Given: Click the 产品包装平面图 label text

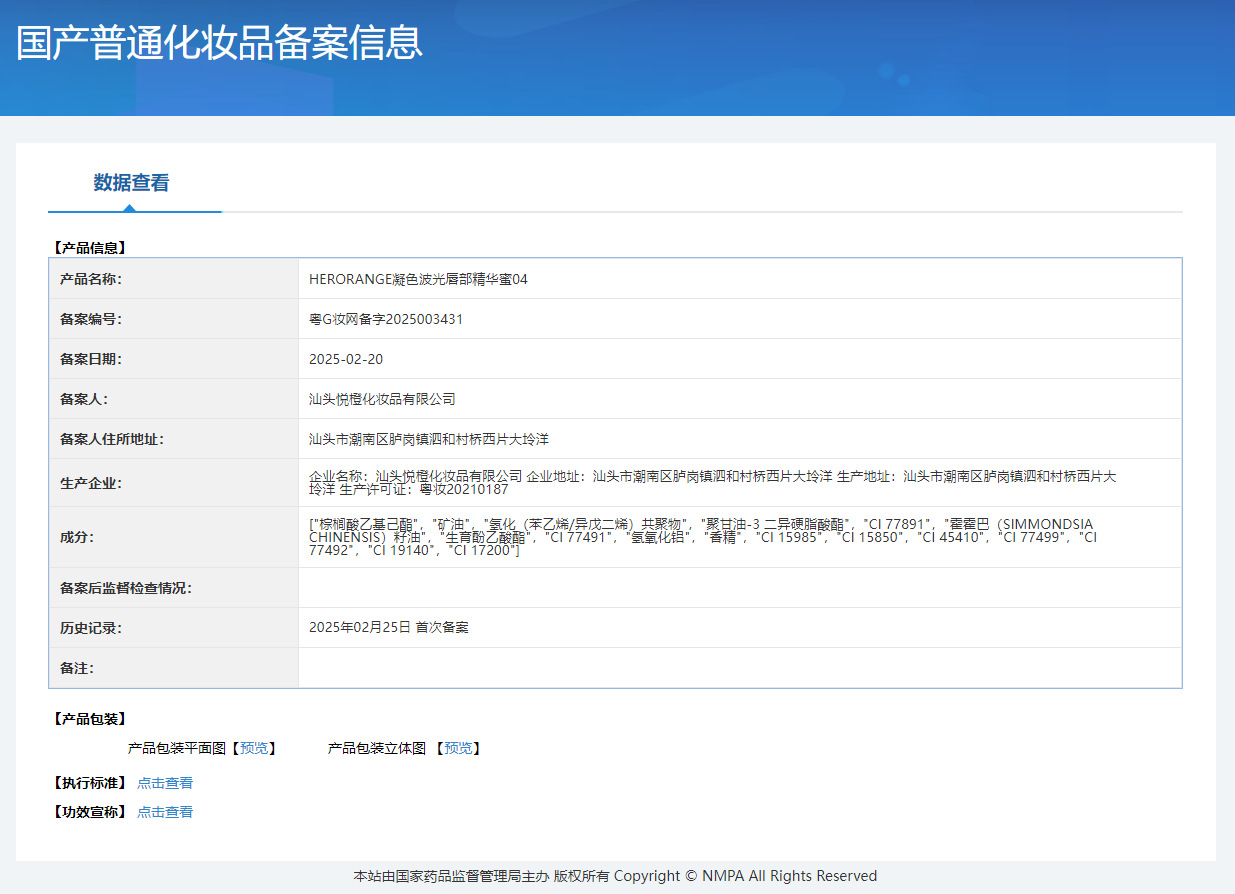Looking at the screenshot, I should point(177,748).
